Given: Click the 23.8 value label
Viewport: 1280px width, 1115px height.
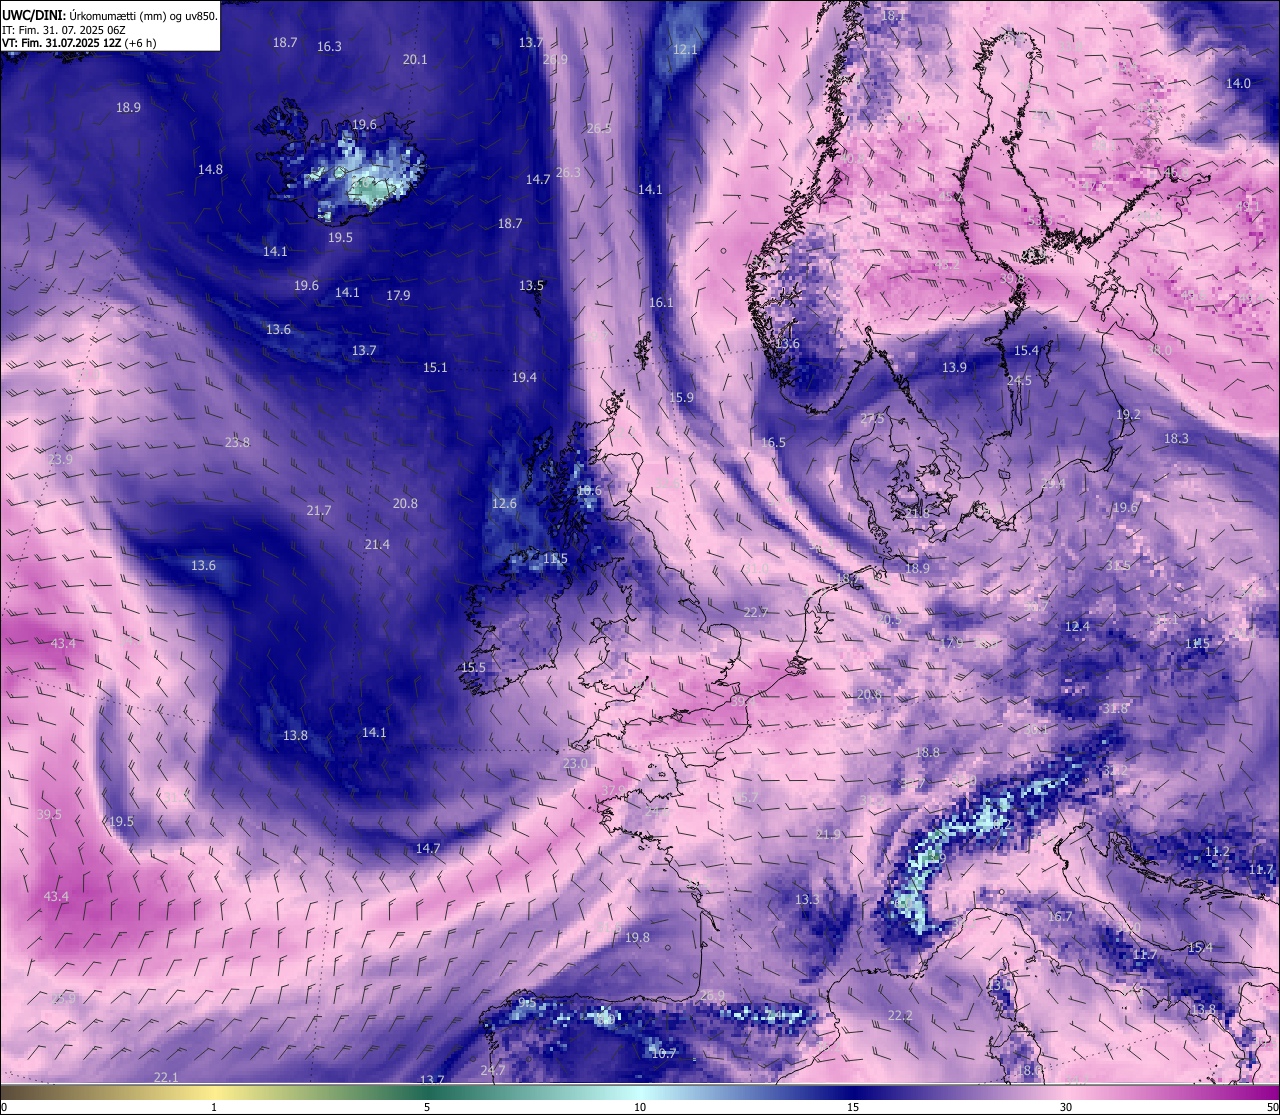Looking at the screenshot, I should [x=237, y=443].
